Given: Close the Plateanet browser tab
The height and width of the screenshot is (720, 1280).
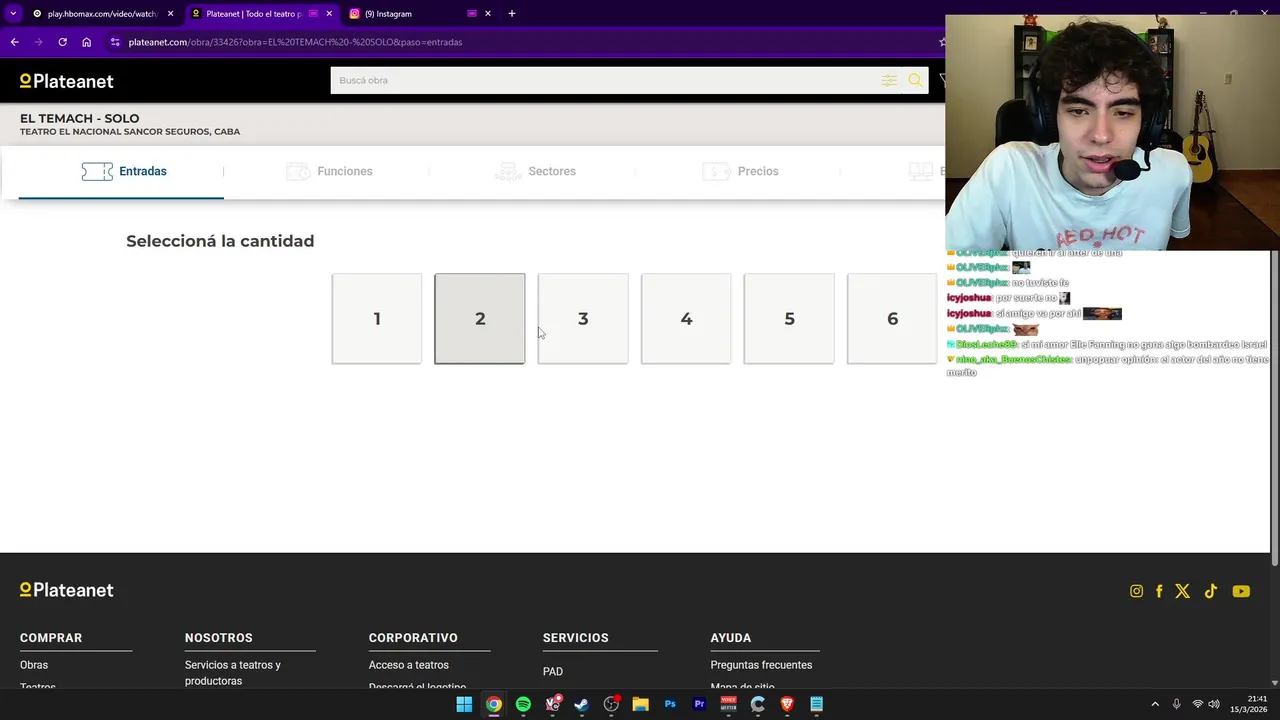Looking at the screenshot, I should (x=329, y=14).
